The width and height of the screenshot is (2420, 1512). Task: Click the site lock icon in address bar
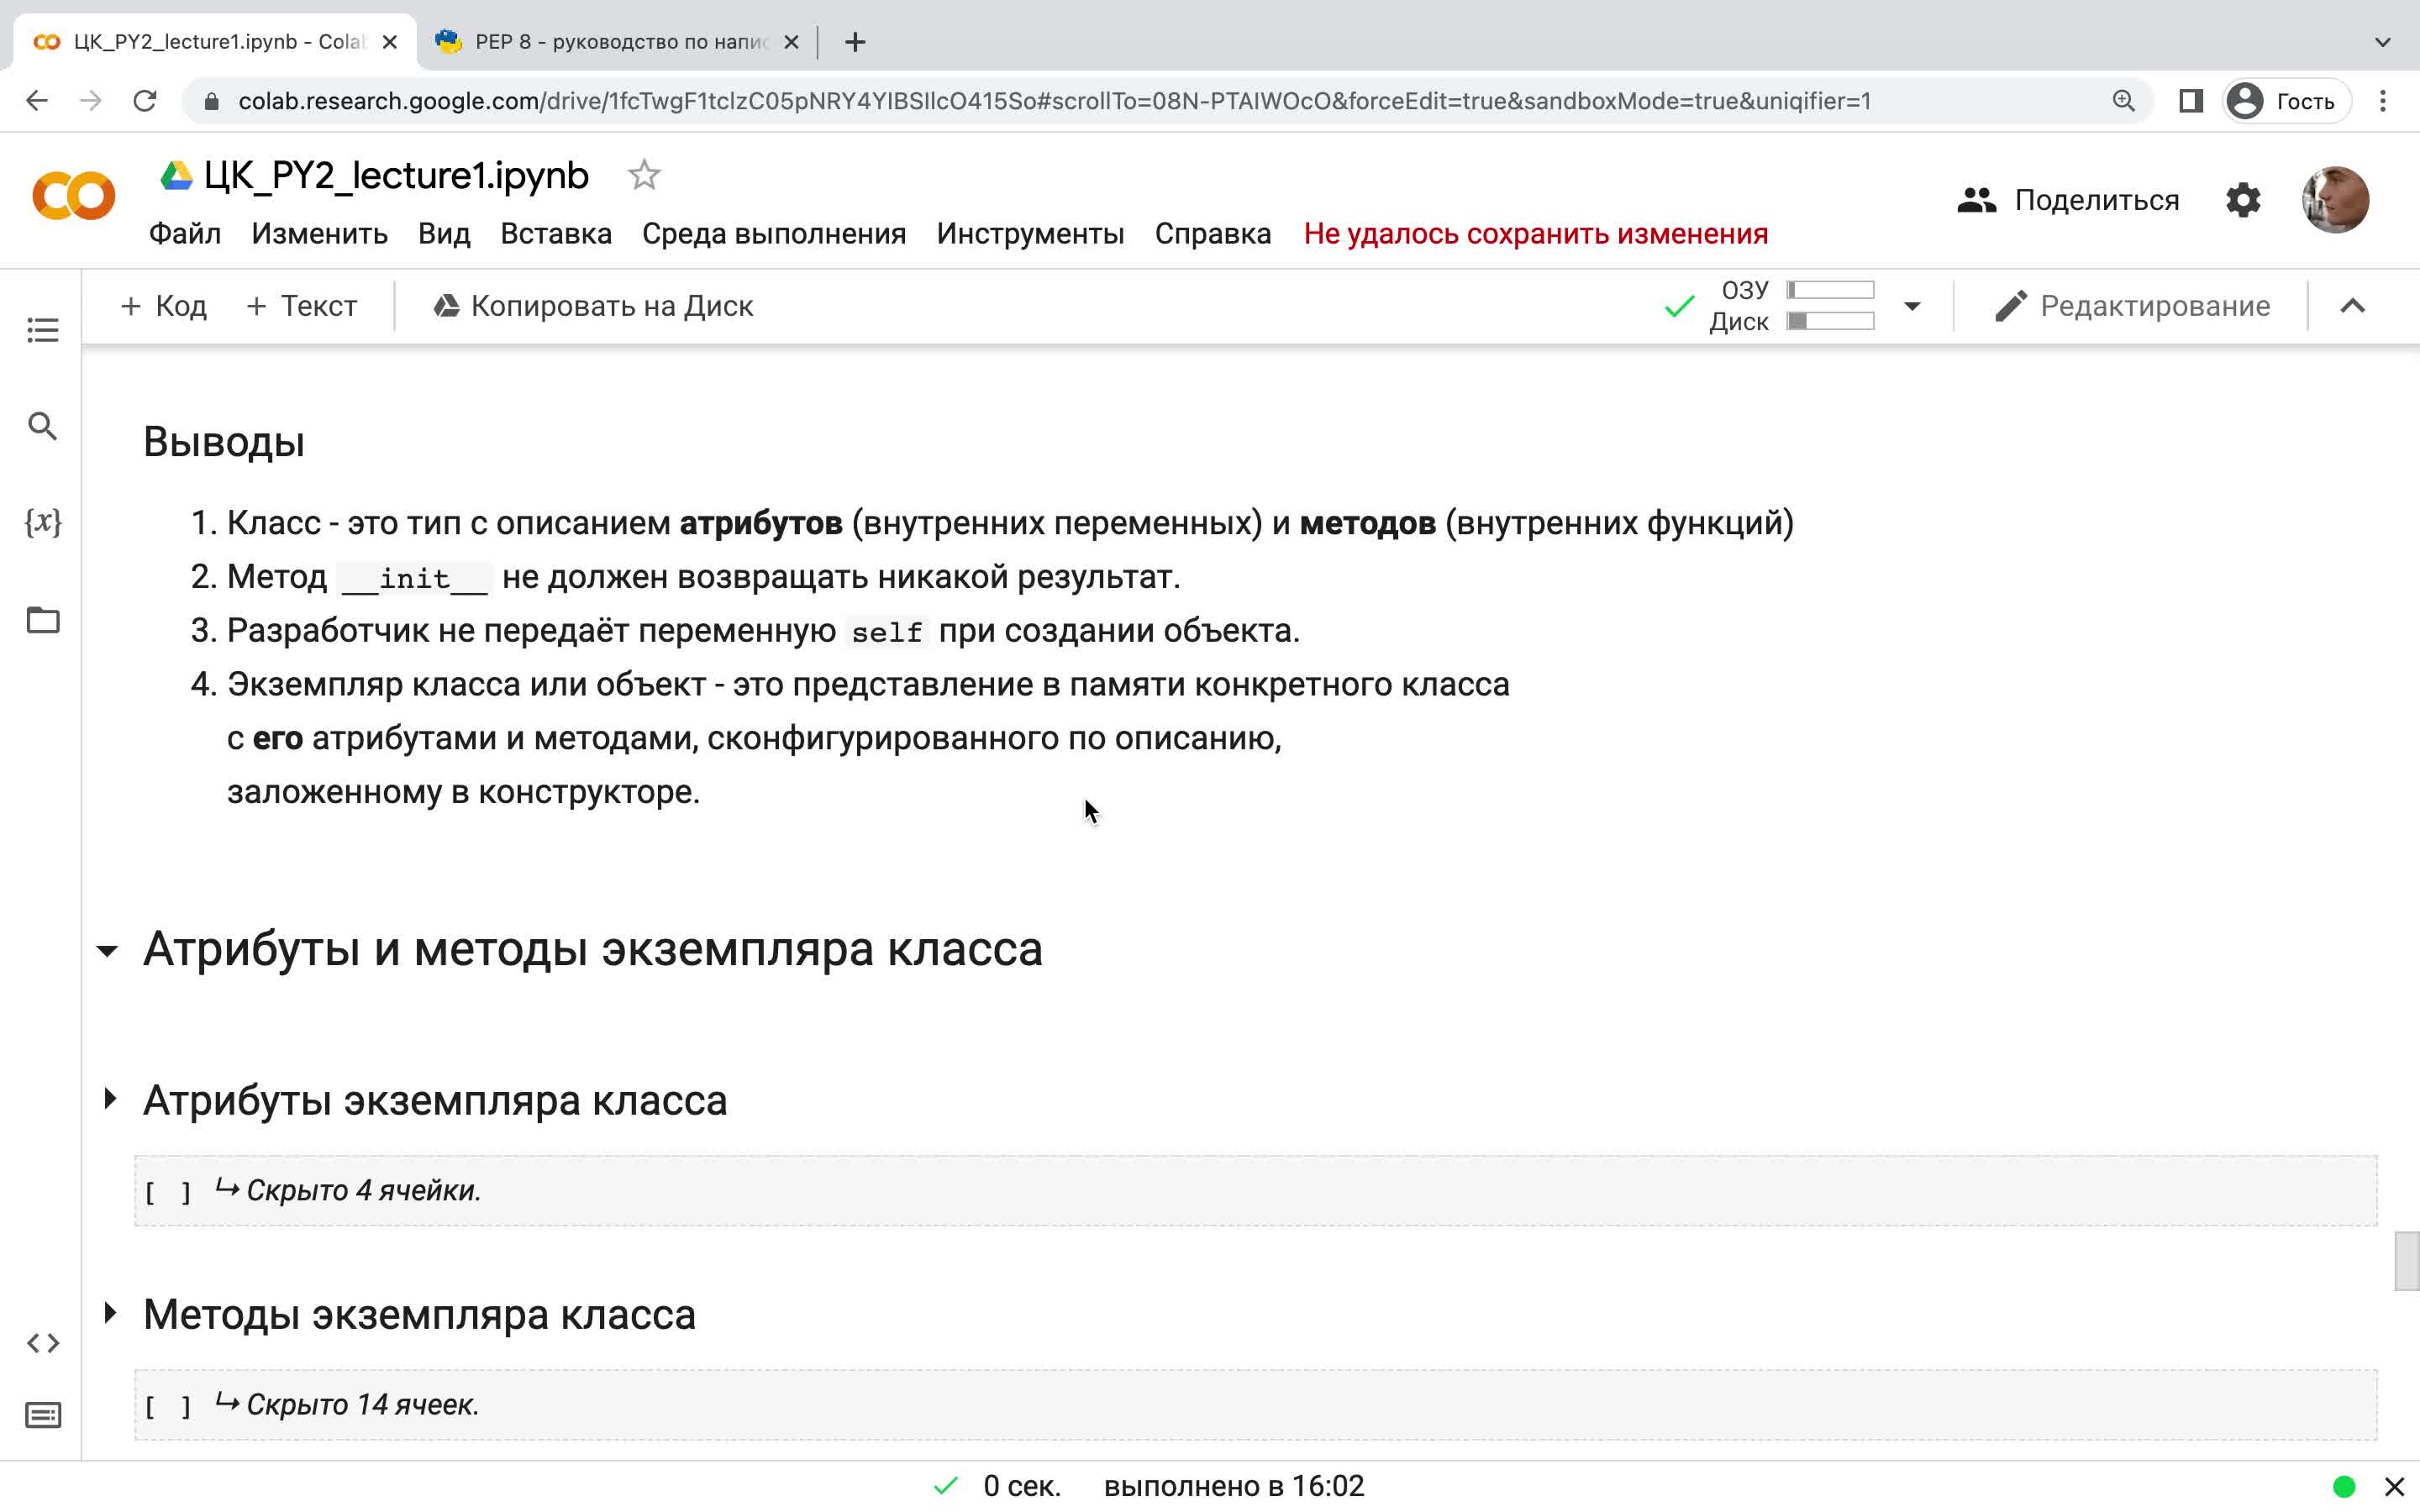(x=211, y=101)
